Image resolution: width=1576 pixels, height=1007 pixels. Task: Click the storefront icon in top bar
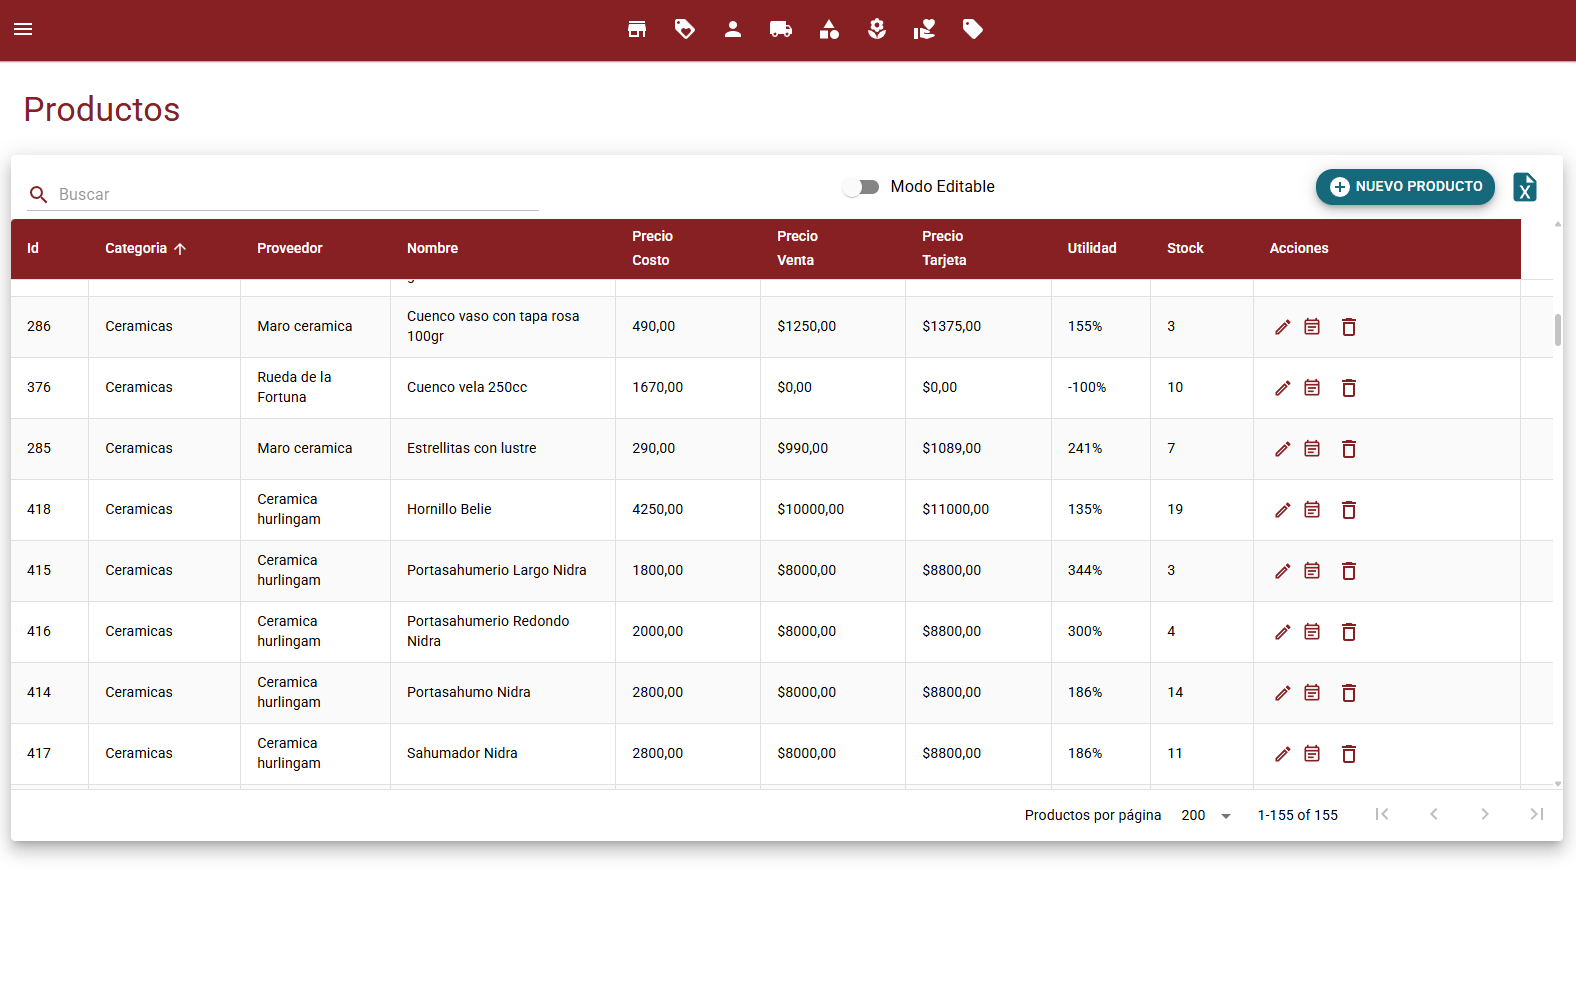click(637, 29)
